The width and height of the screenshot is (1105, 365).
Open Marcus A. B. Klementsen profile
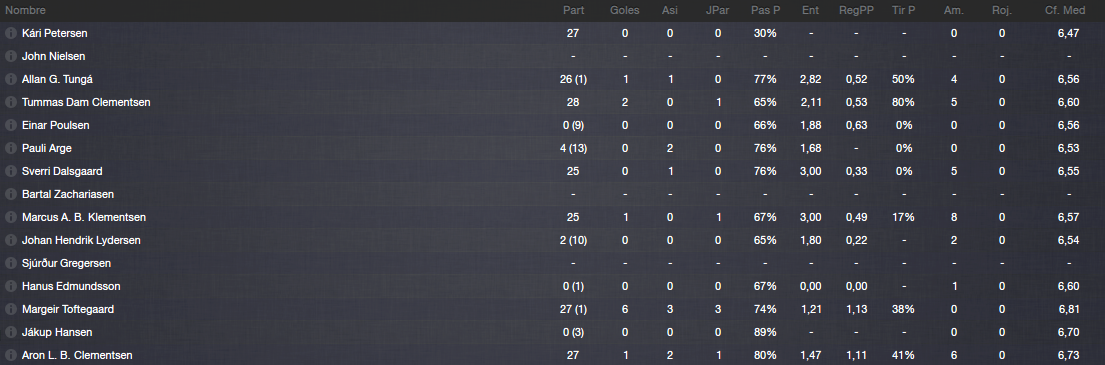click(x=84, y=217)
